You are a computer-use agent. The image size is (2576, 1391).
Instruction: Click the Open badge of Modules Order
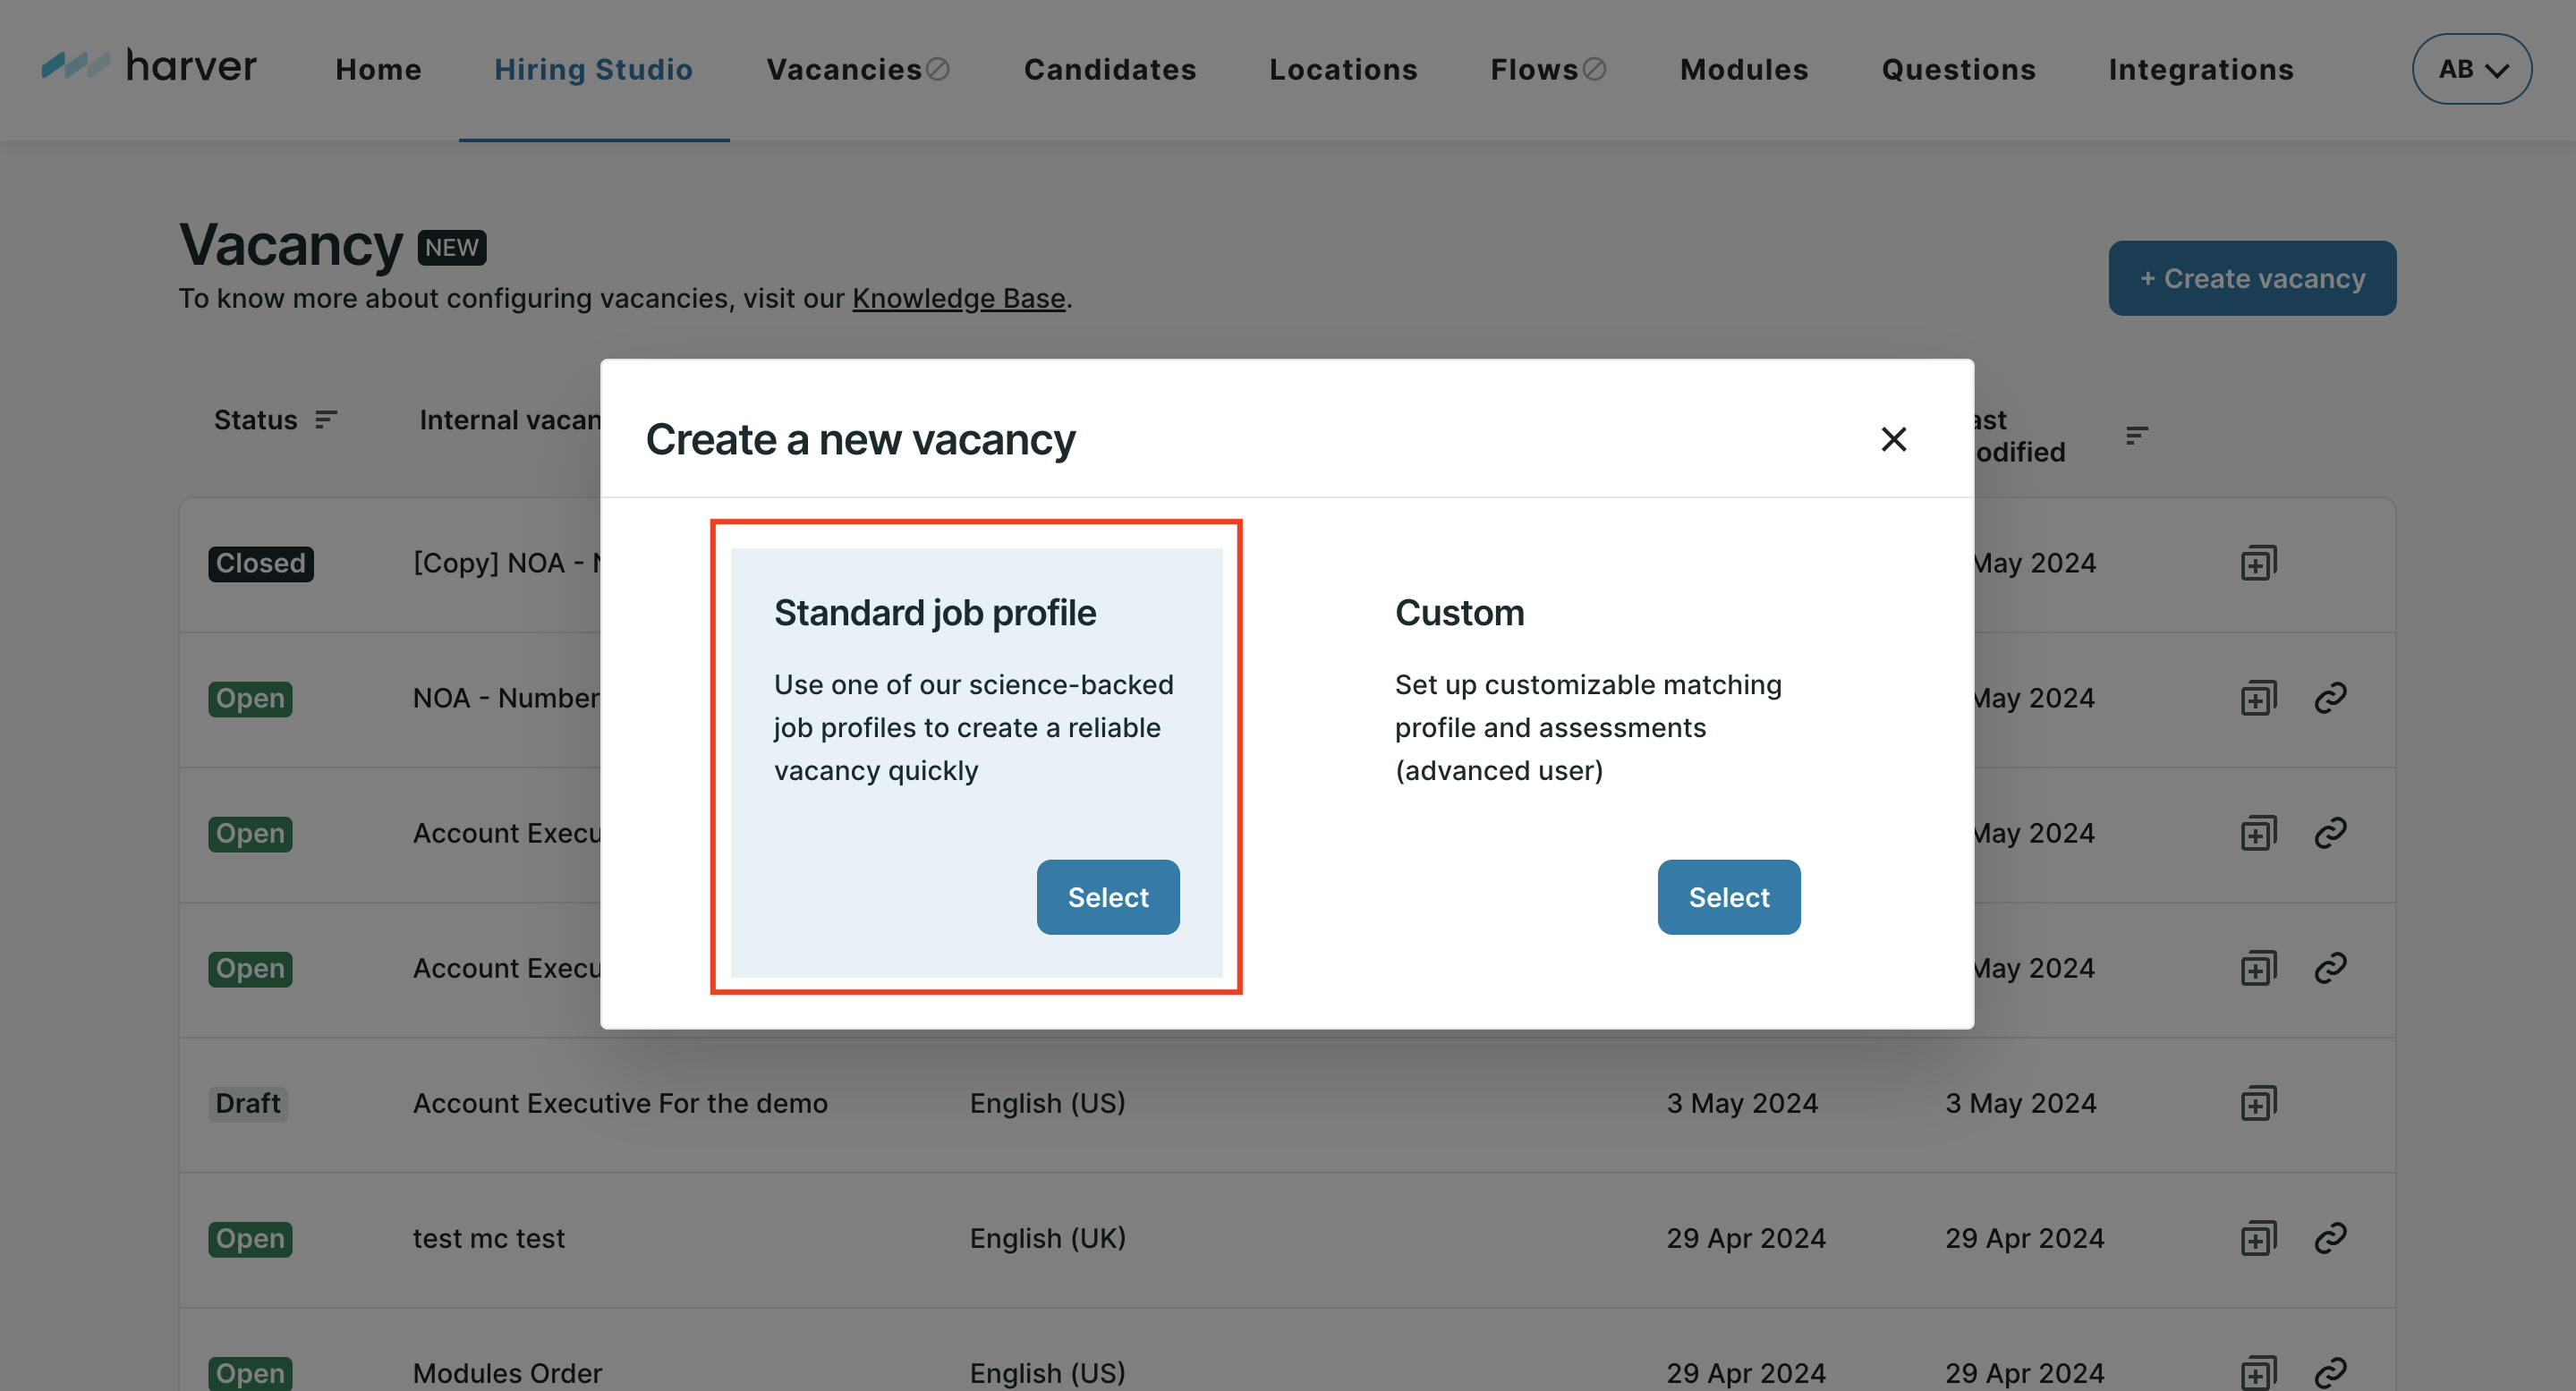tap(250, 1373)
